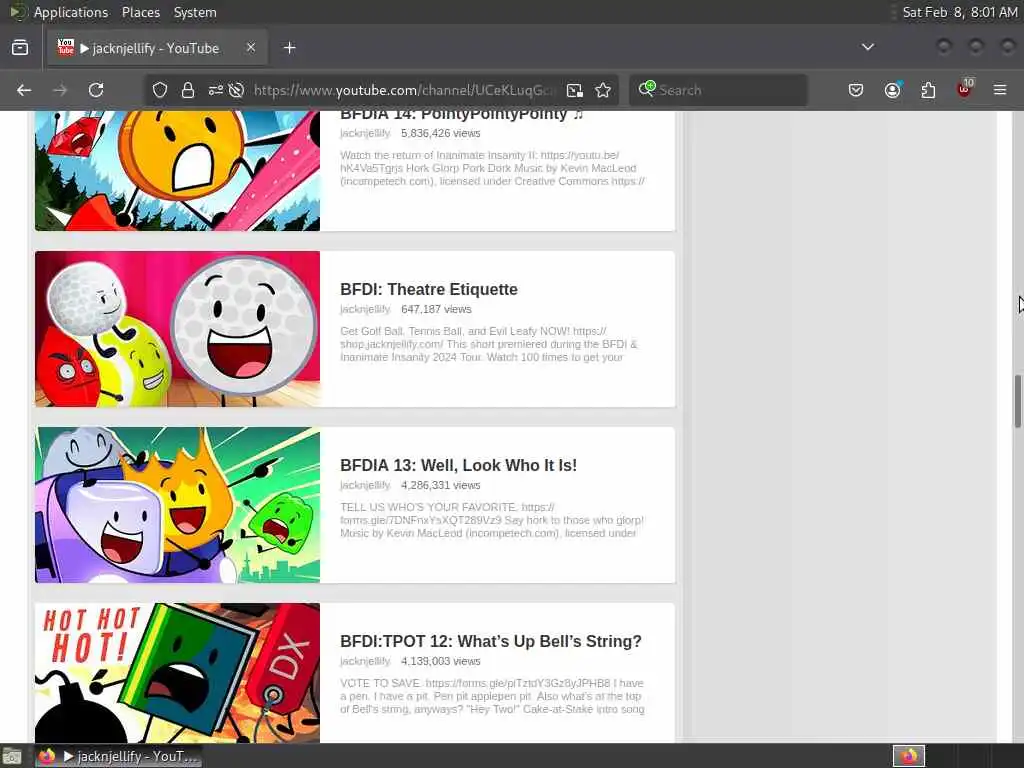The width and height of the screenshot is (1024, 768).
Task: Click the HOT HOT HOT TPOT 12 thumbnail
Action: click(178, 673)
